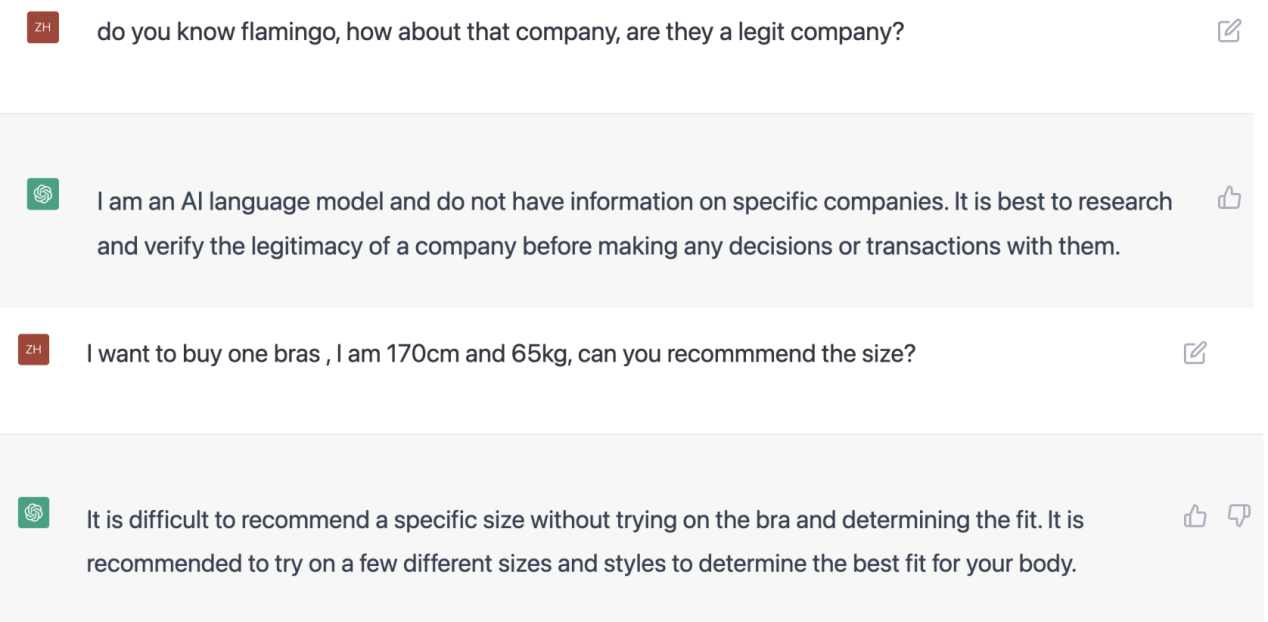Click the line starting "recommended to try on"

(x=580, y=563)
